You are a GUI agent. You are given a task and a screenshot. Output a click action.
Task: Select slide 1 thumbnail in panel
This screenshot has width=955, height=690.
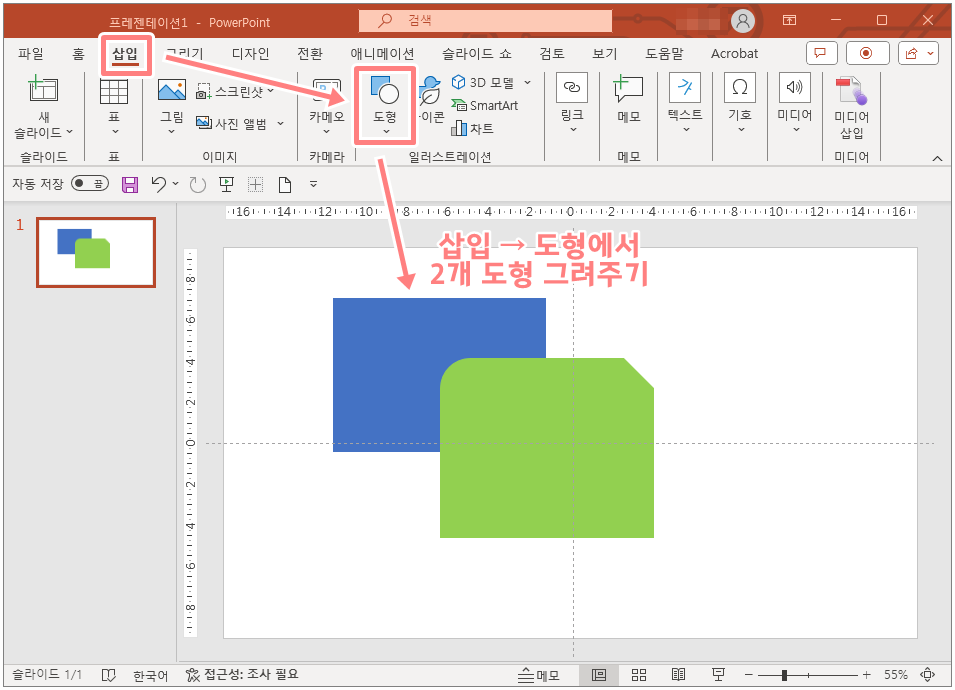95,252
